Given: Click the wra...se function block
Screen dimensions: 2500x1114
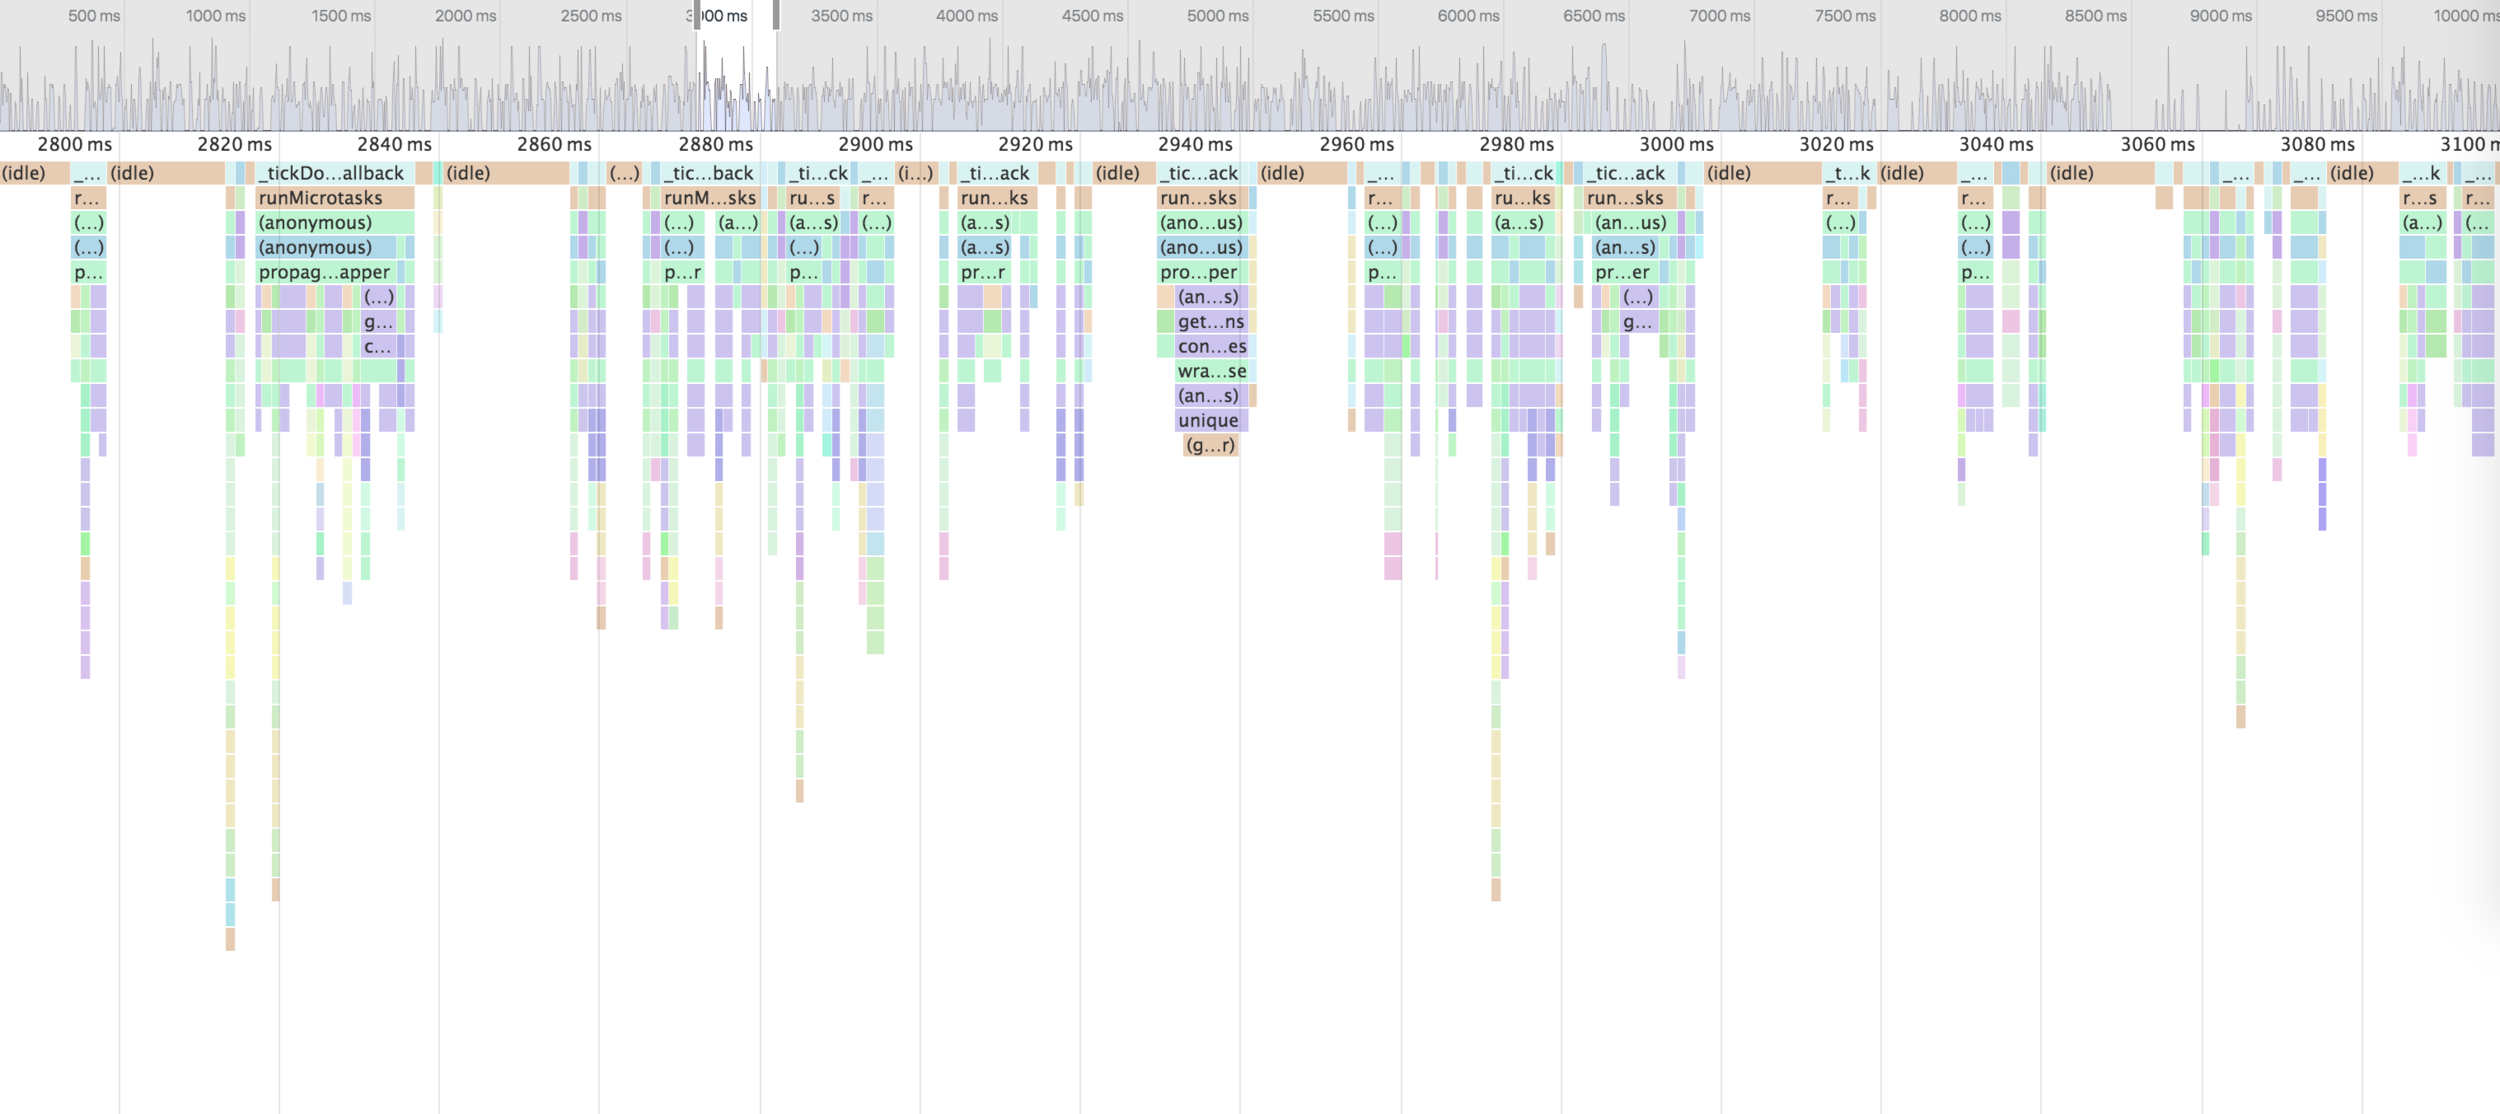Looking at the screenshot, I should (x=1211, y=371).
